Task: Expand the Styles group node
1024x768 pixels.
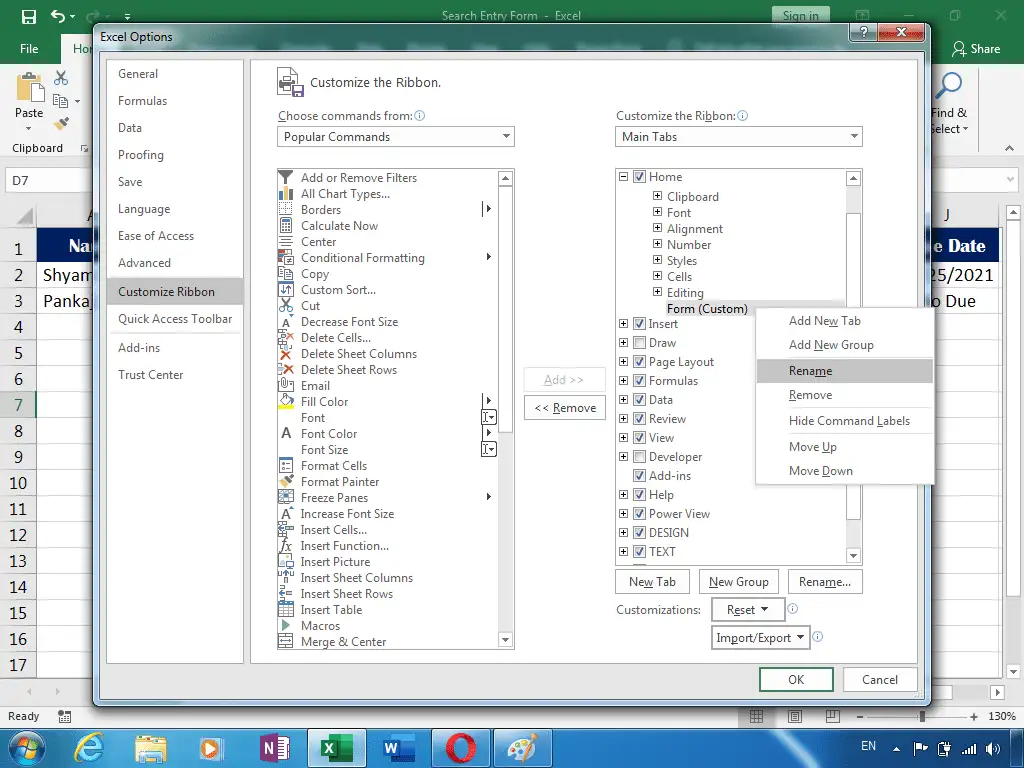Action: [657, 259]
